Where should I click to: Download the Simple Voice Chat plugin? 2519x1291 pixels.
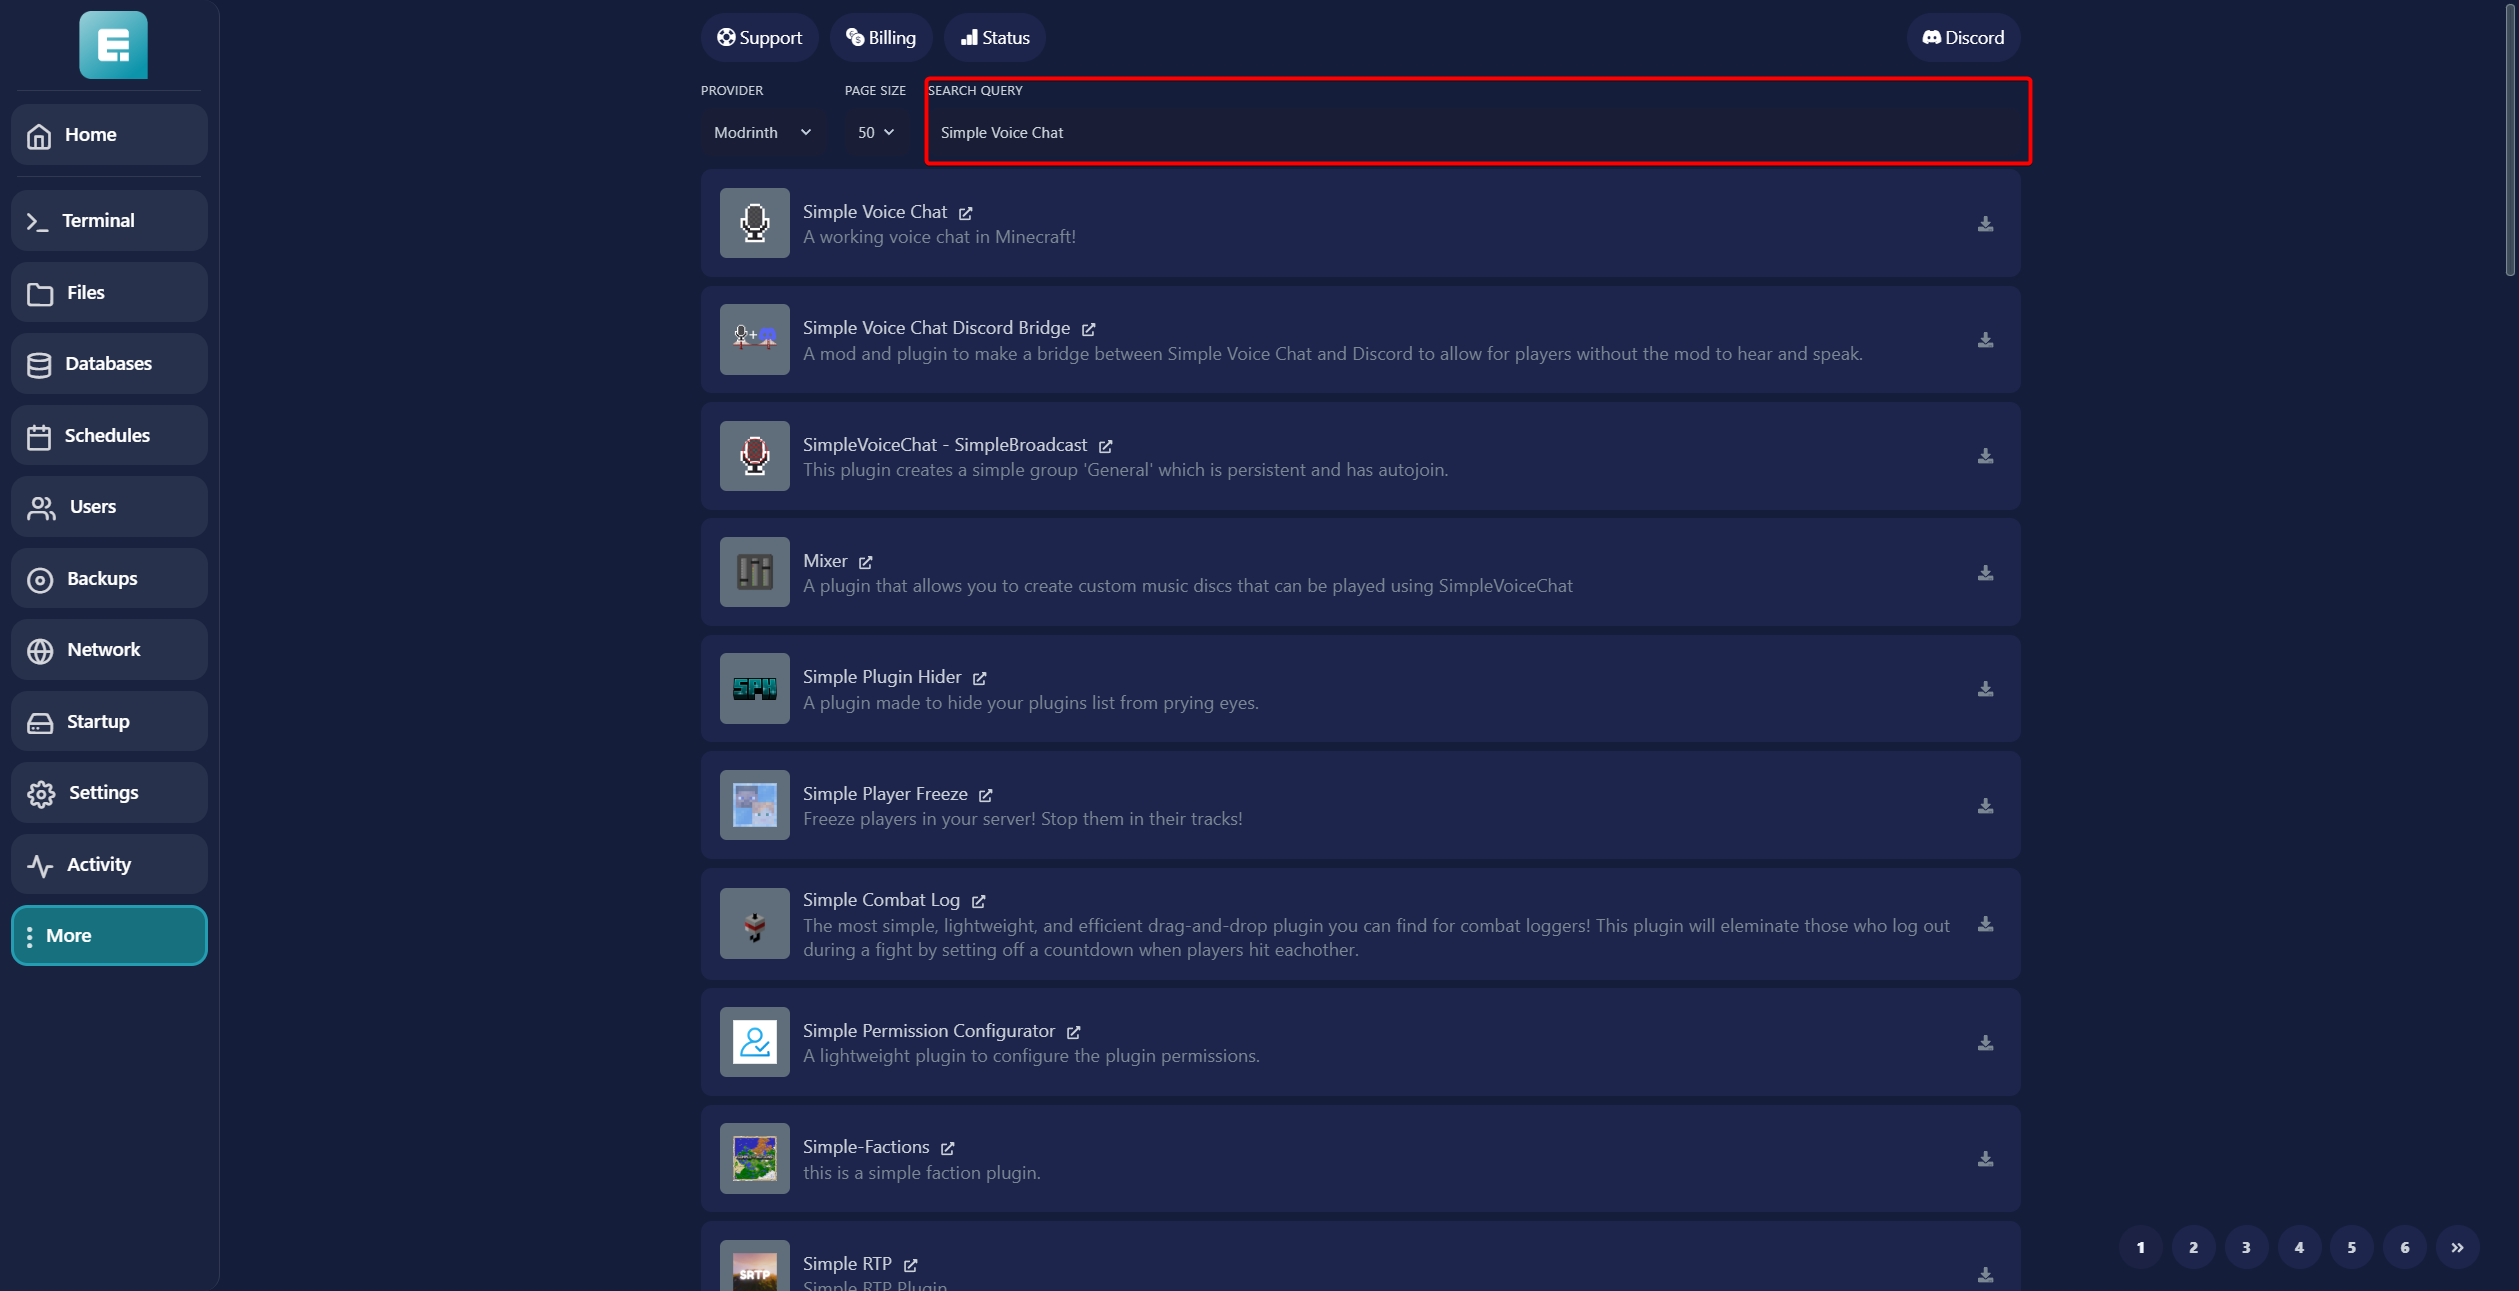pos(1985,224)
